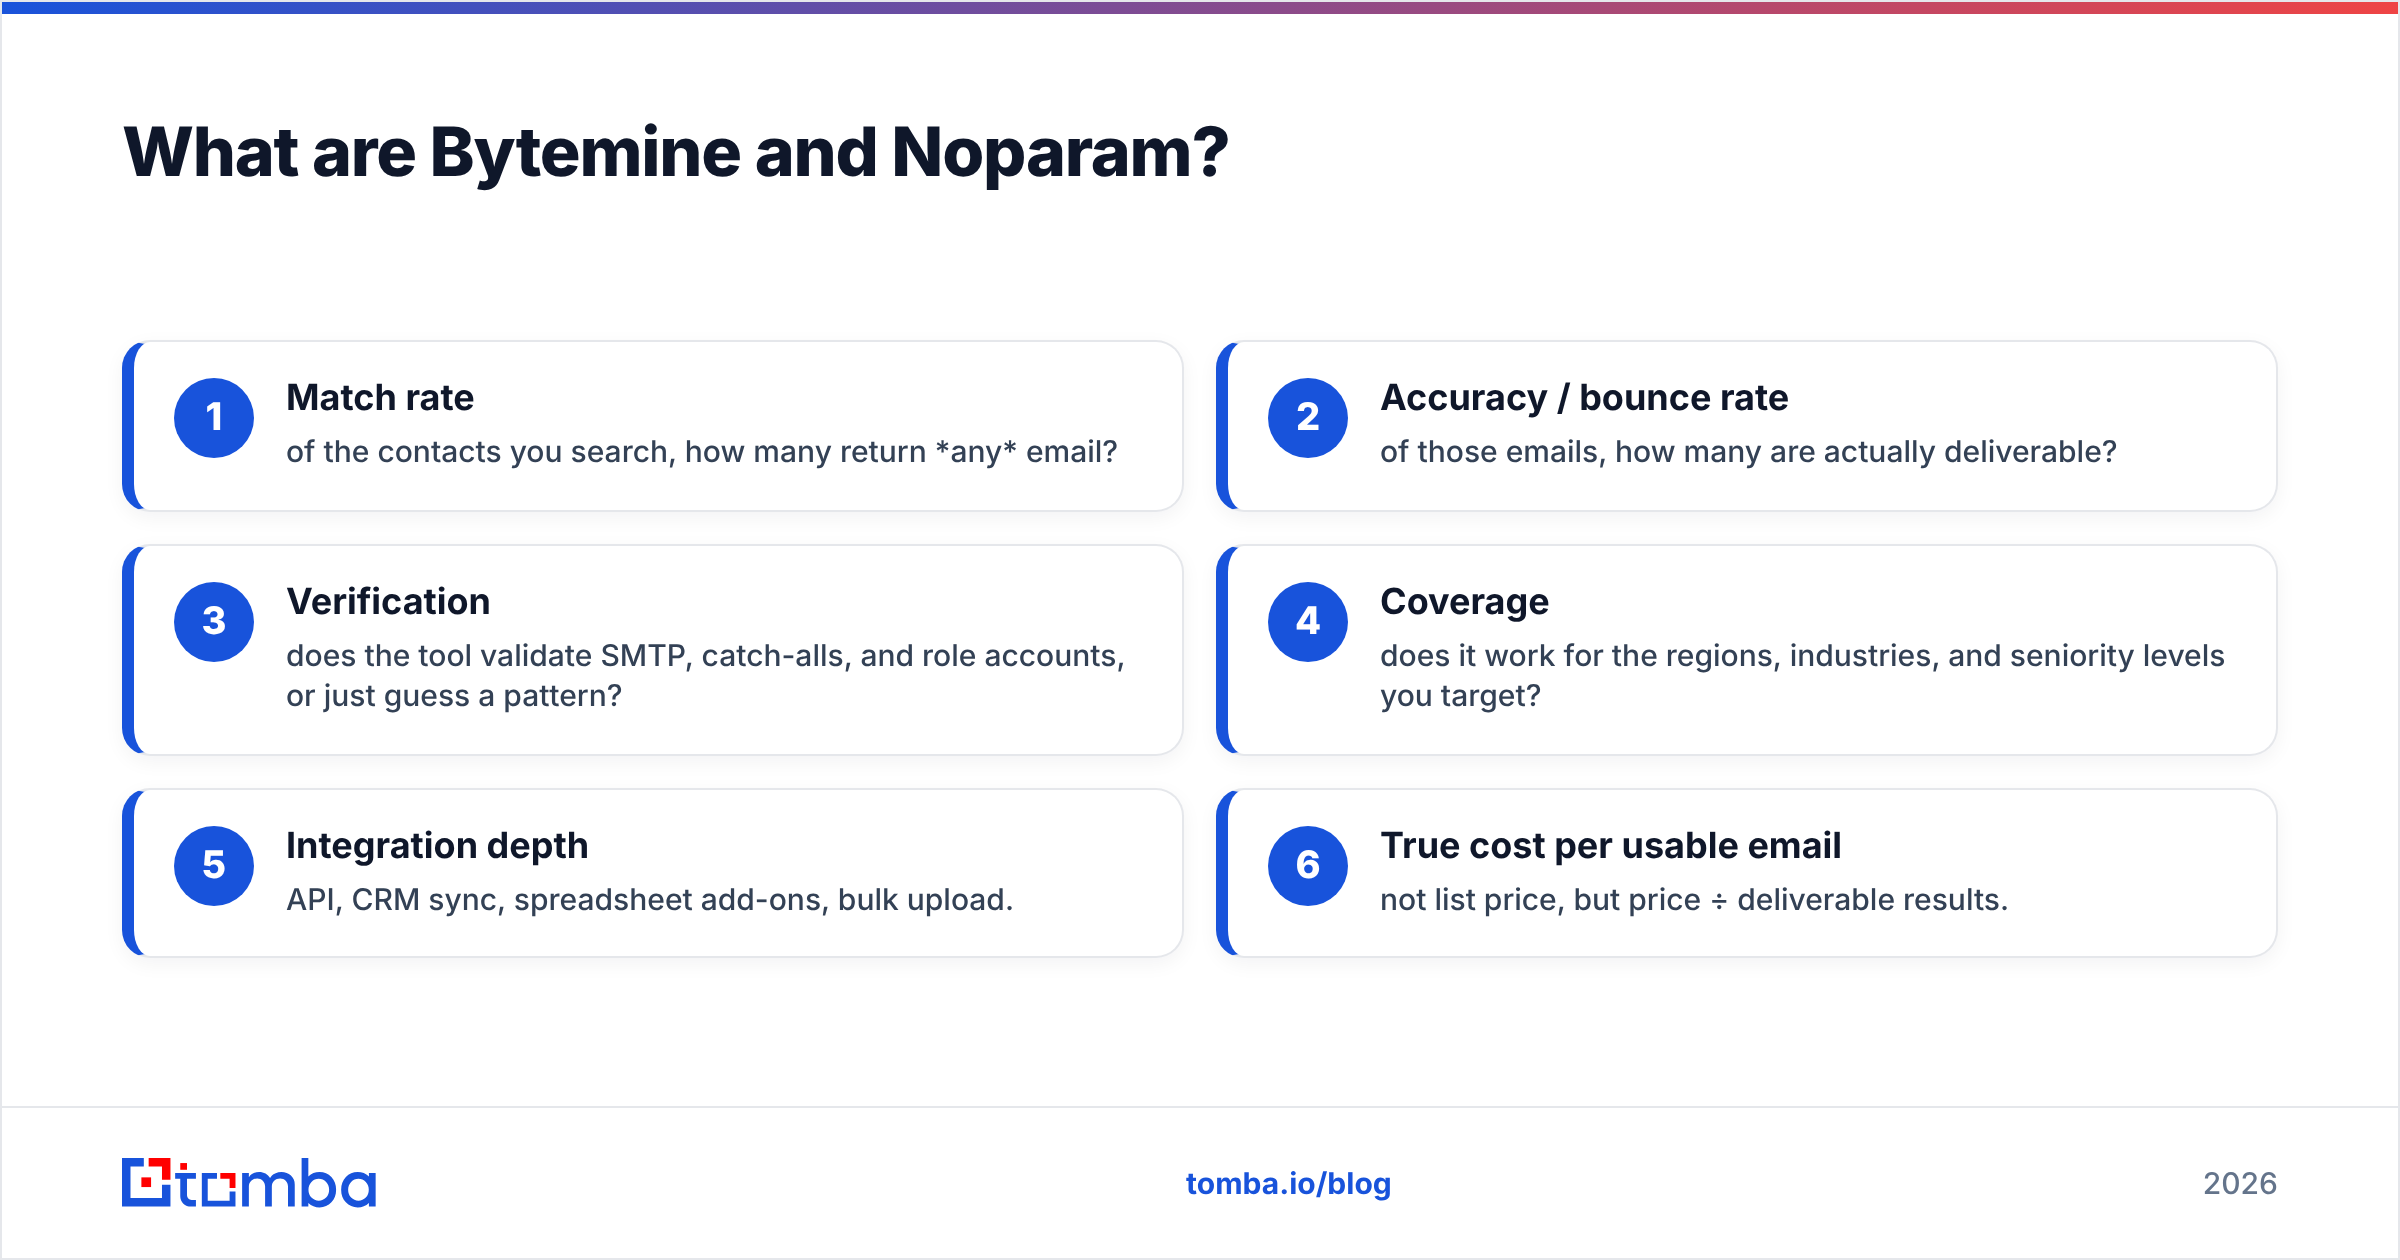2400x1260 pixels.
Task: Click the number 6 circle badge
Action: [x=1308, y=866]
